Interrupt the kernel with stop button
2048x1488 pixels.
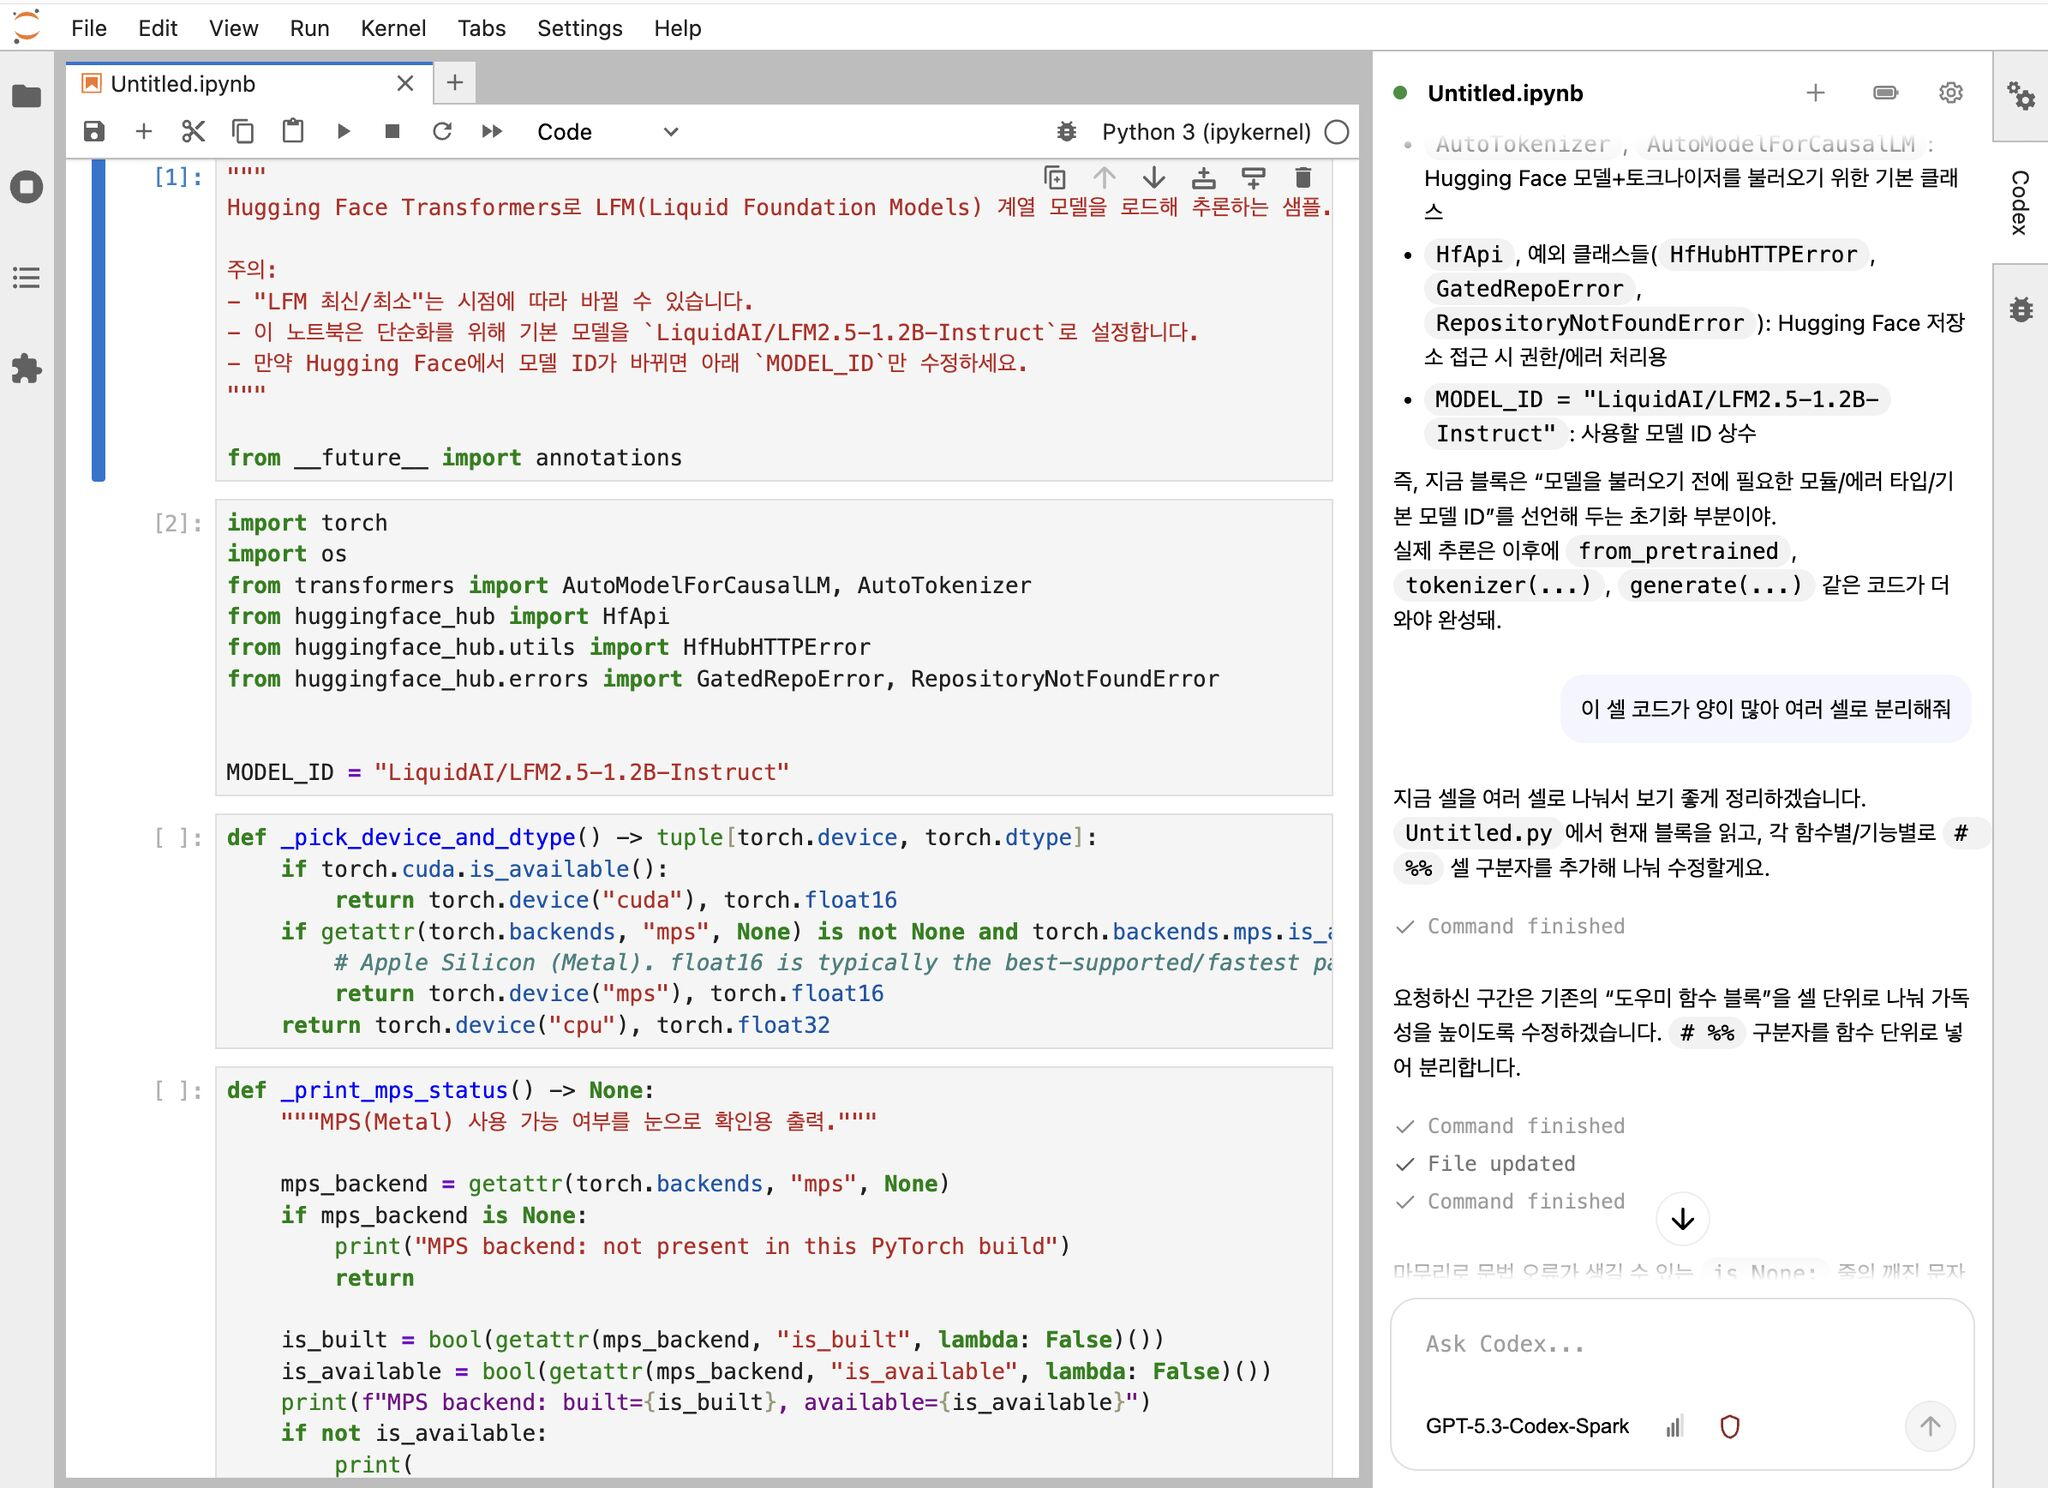click(393, 132)
